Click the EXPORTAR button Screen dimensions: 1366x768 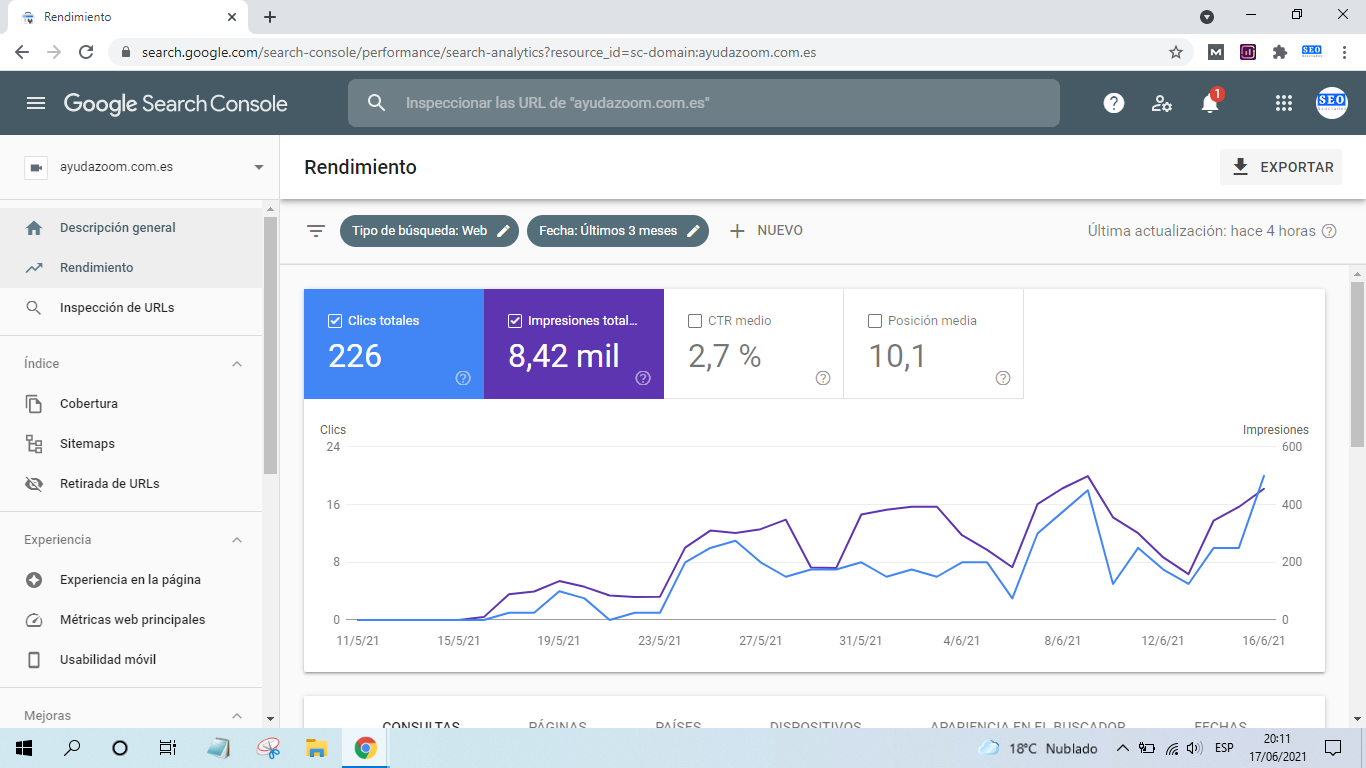tap(1281, 167)
